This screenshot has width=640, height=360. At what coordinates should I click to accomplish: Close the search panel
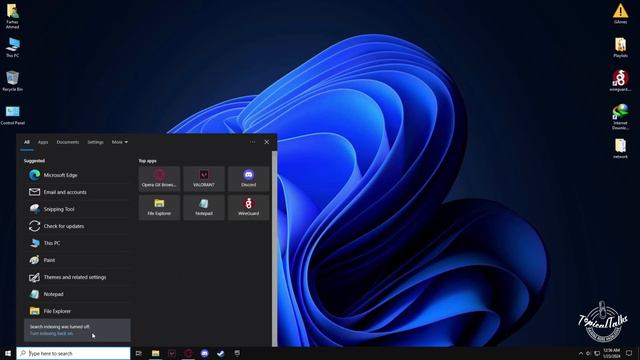267,142
